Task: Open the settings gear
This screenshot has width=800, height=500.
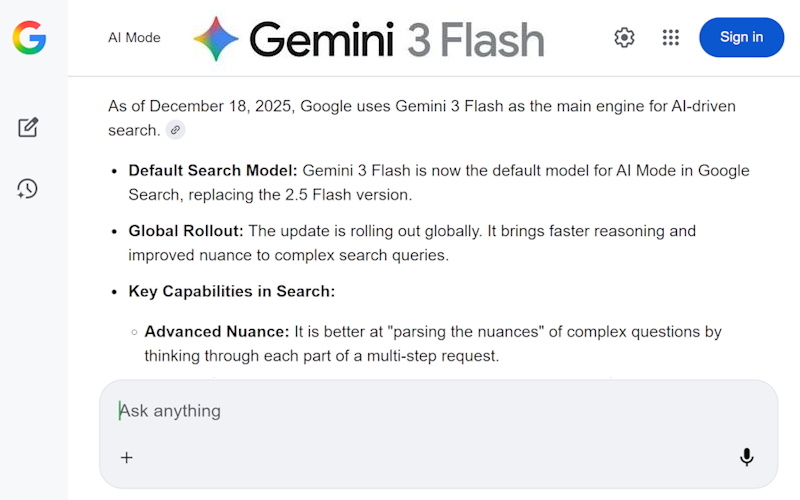Action: [624, 38]
